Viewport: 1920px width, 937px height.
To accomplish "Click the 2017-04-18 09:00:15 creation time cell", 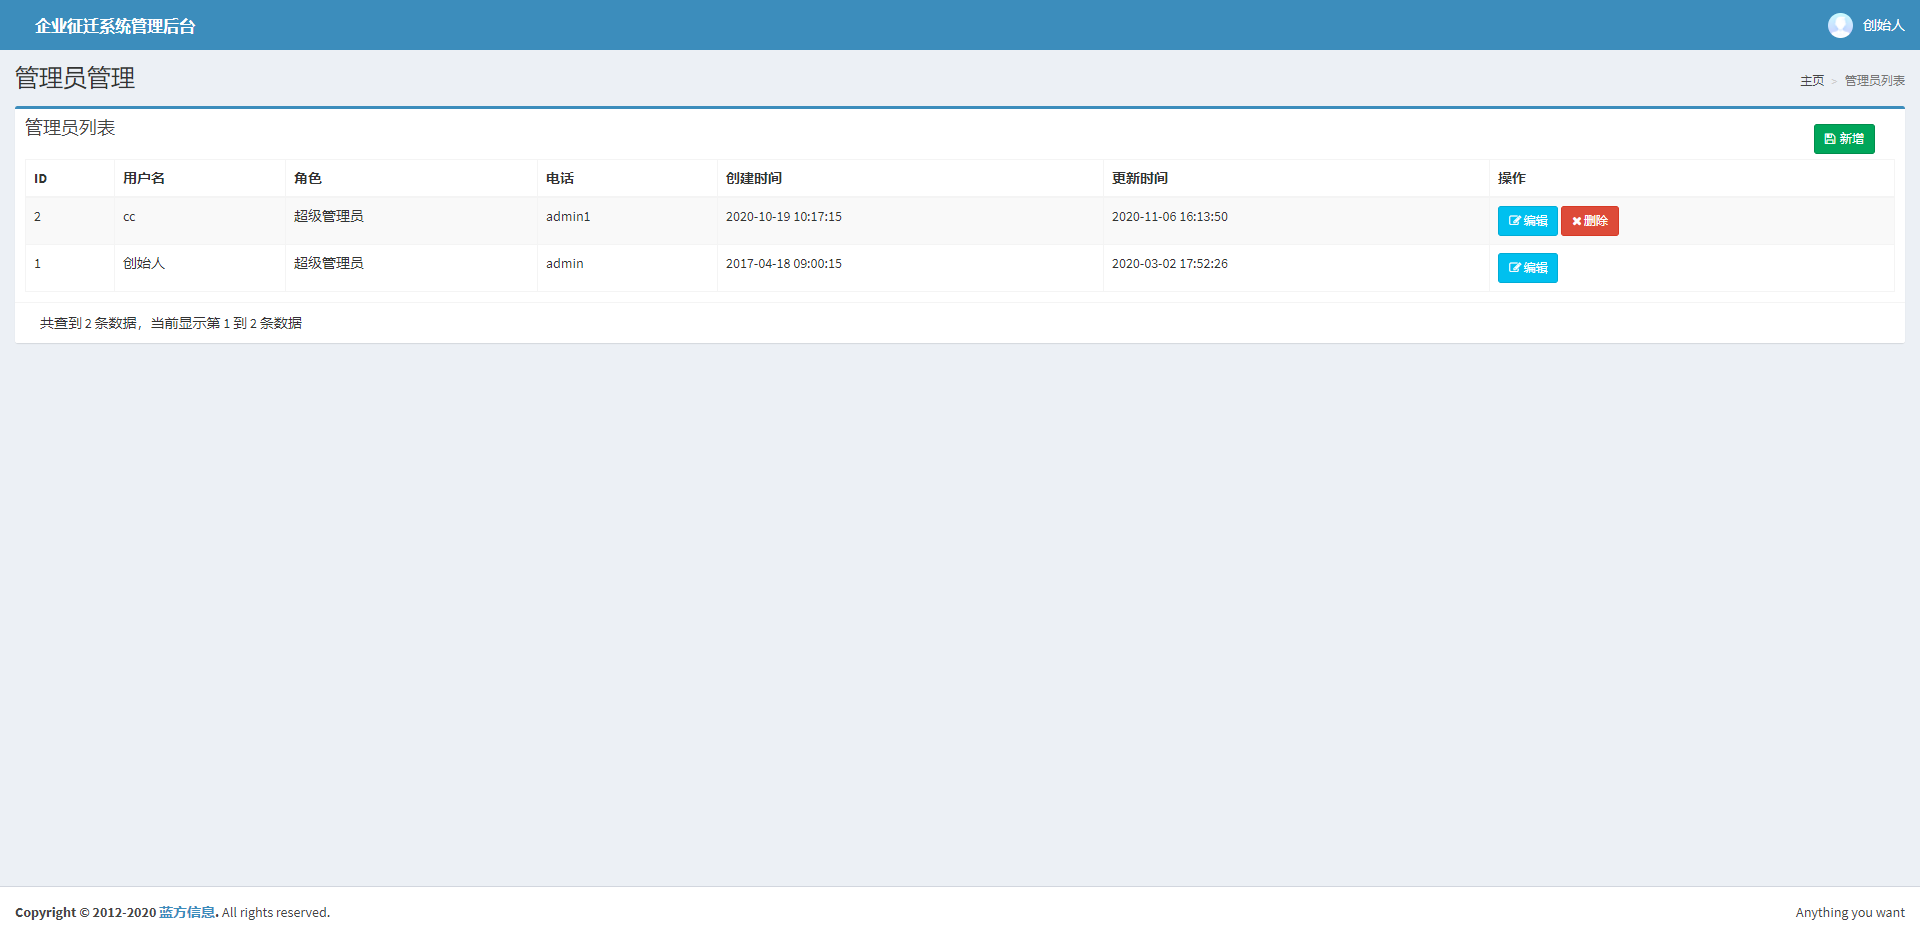I will tap(784, 264).
